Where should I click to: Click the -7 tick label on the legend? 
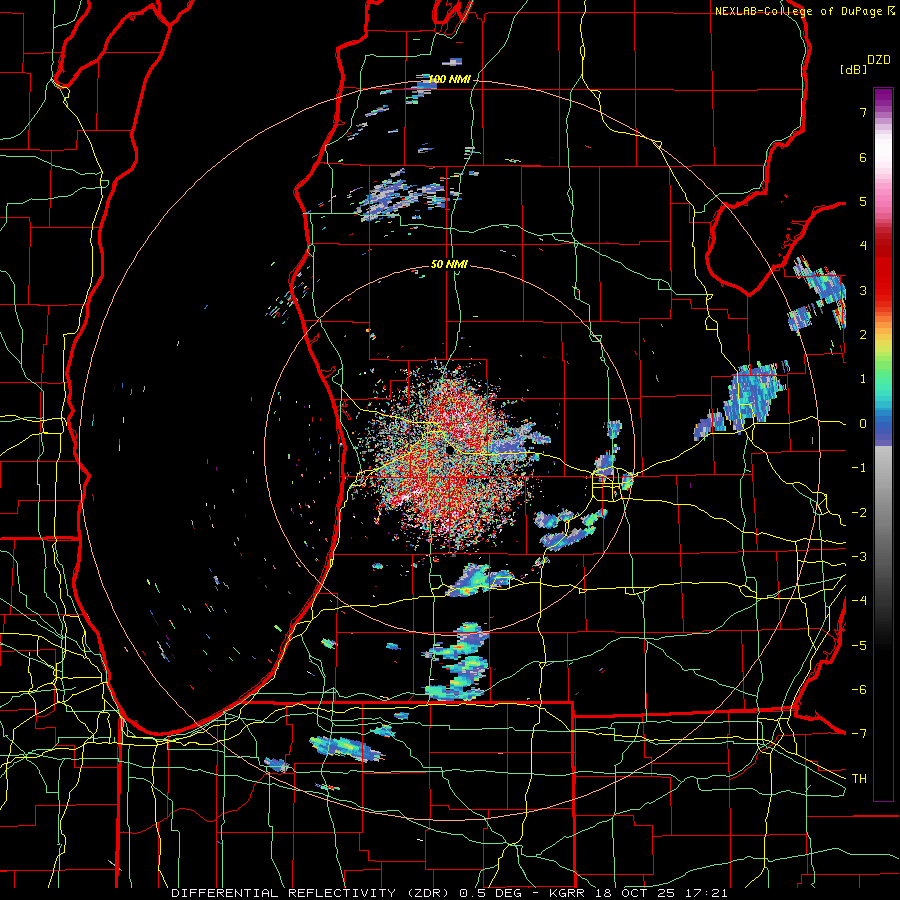pyautogui.click(x=859, y=734)
